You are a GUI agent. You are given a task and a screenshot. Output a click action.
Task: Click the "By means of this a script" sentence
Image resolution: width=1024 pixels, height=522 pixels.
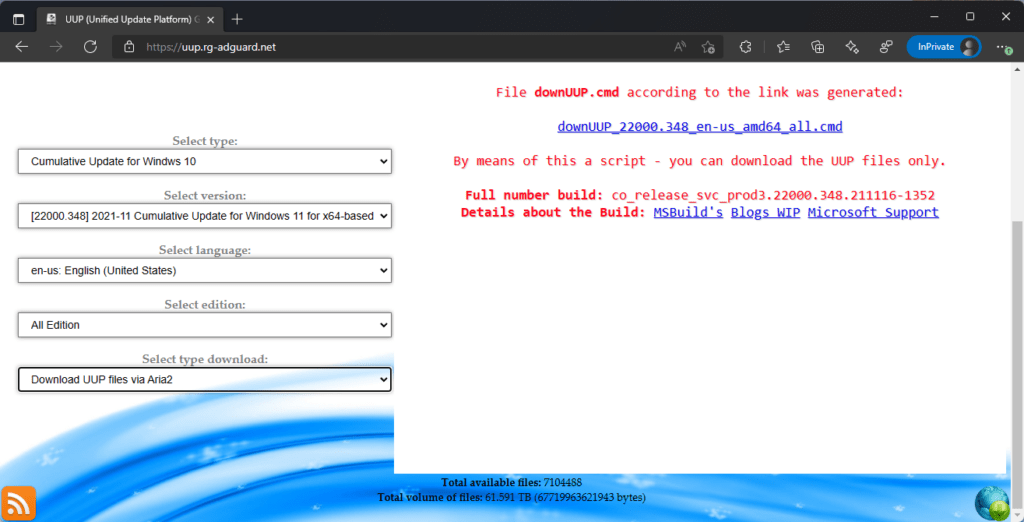699,161
